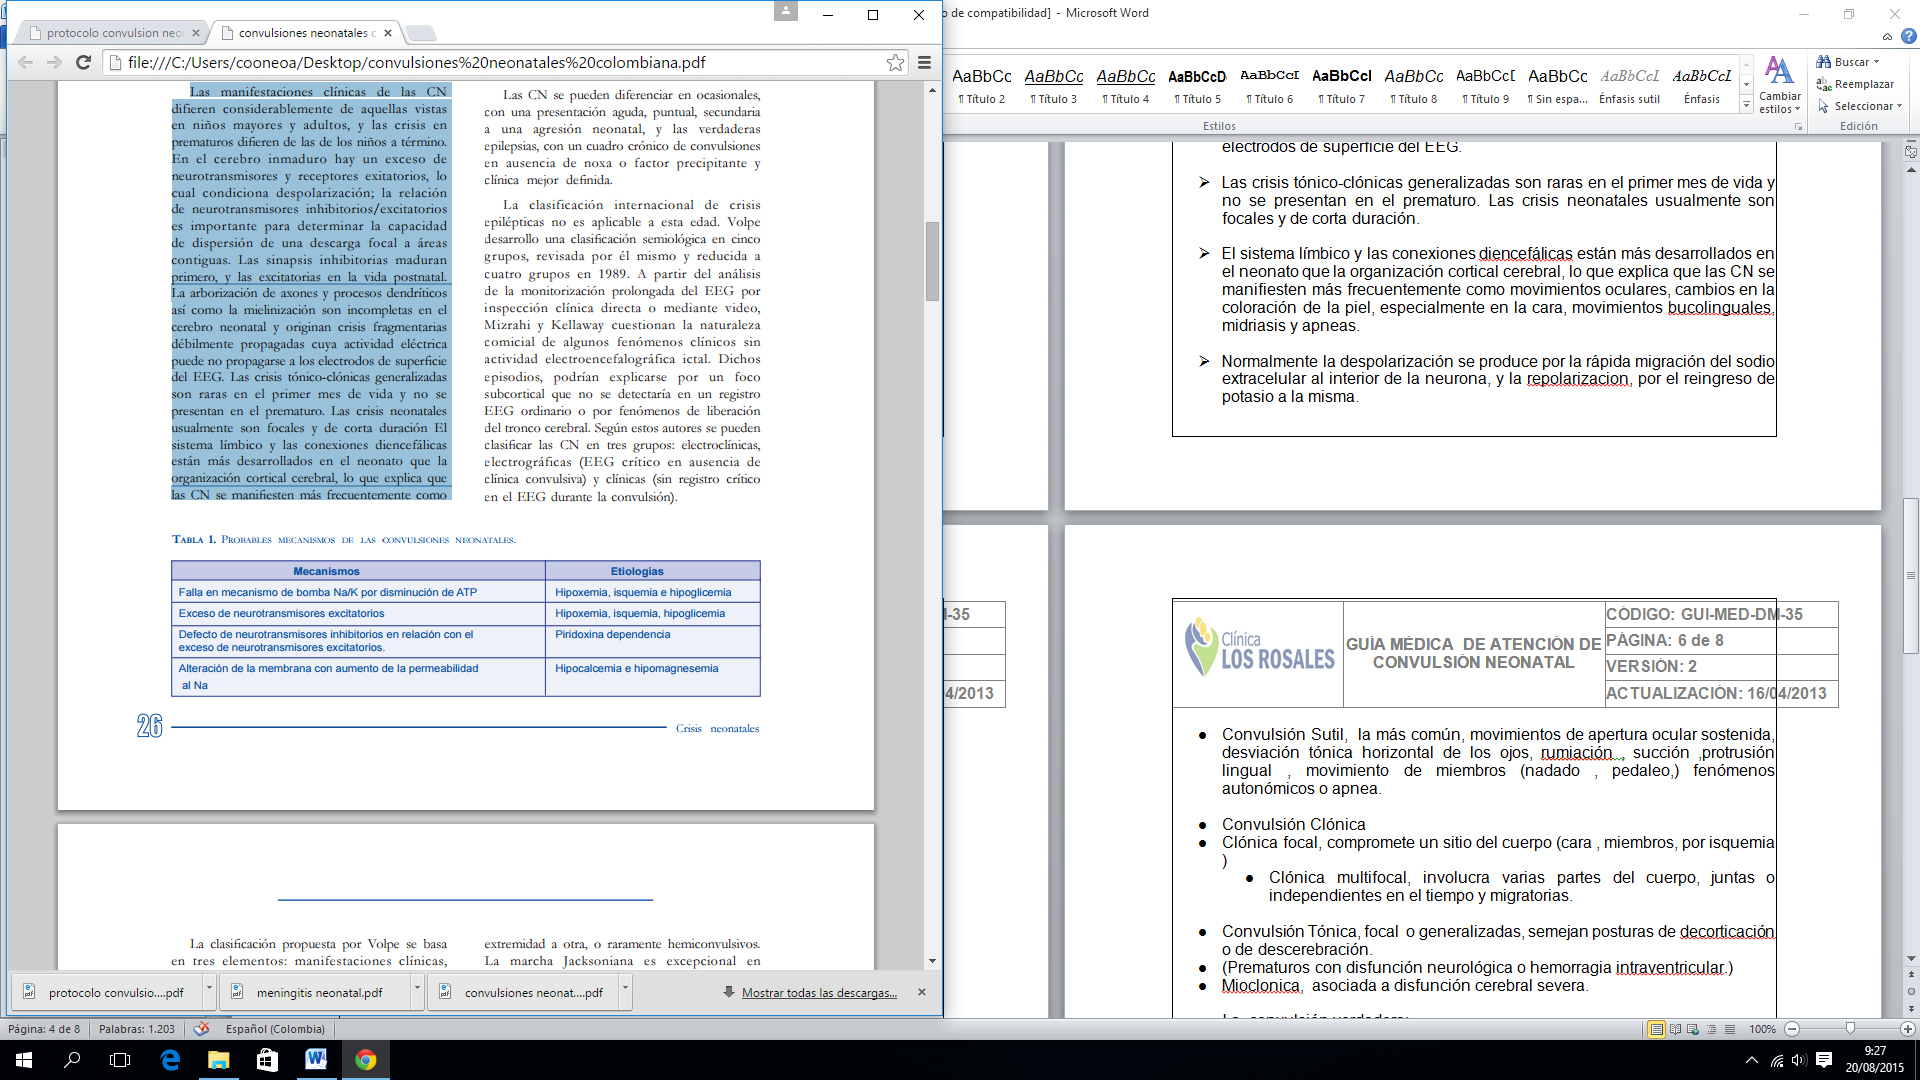This screenshot has width=1920, height=1080.
Task: Switch to web layout view
Action: (x=1693, y=1029)
